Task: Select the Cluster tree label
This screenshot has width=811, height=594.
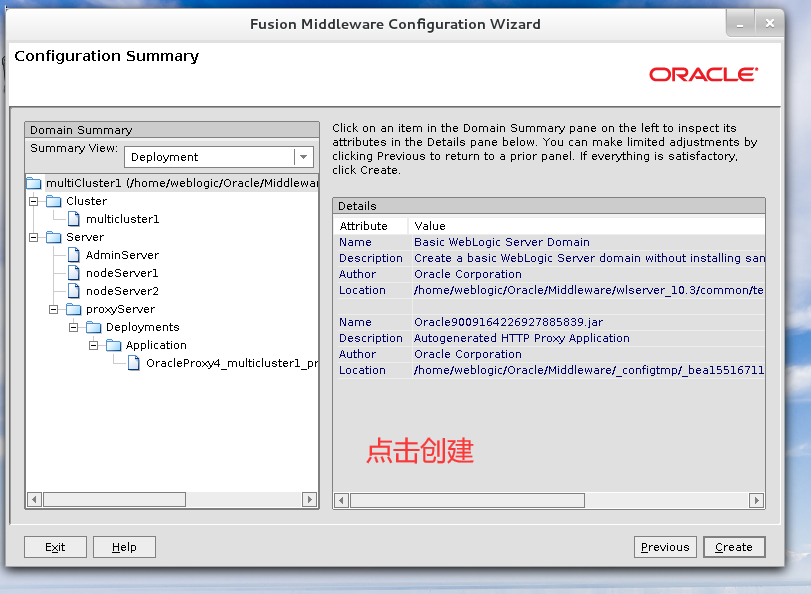Action: click(86, 201)
